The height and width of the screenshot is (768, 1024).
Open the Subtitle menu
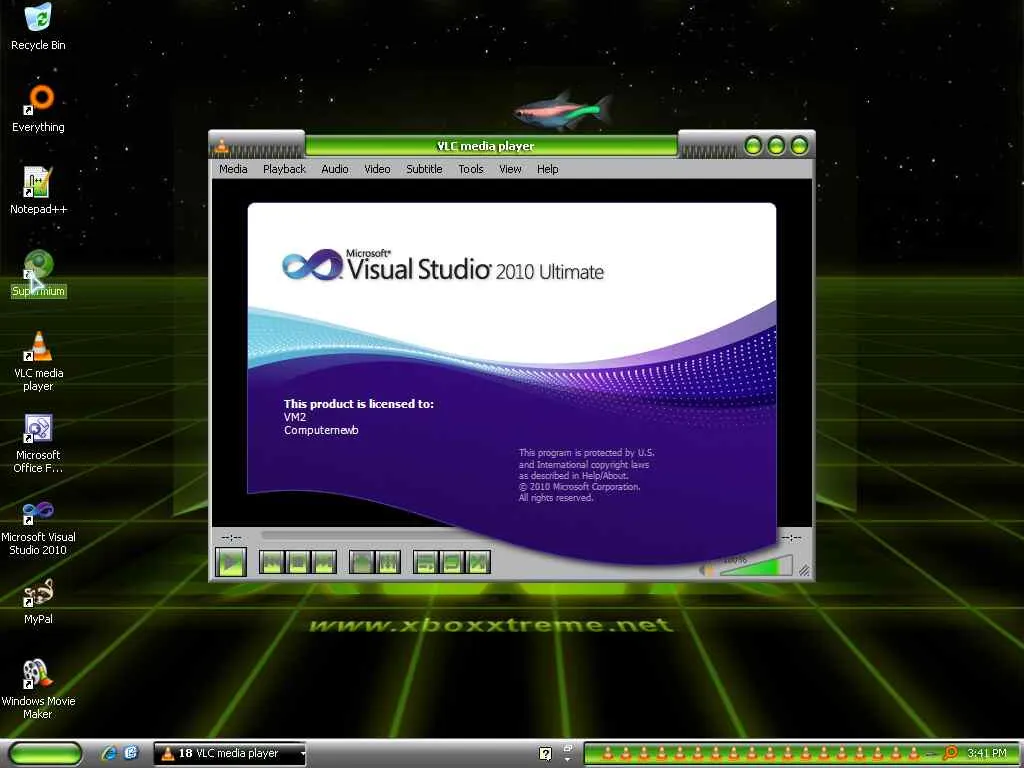coord(424,169)
